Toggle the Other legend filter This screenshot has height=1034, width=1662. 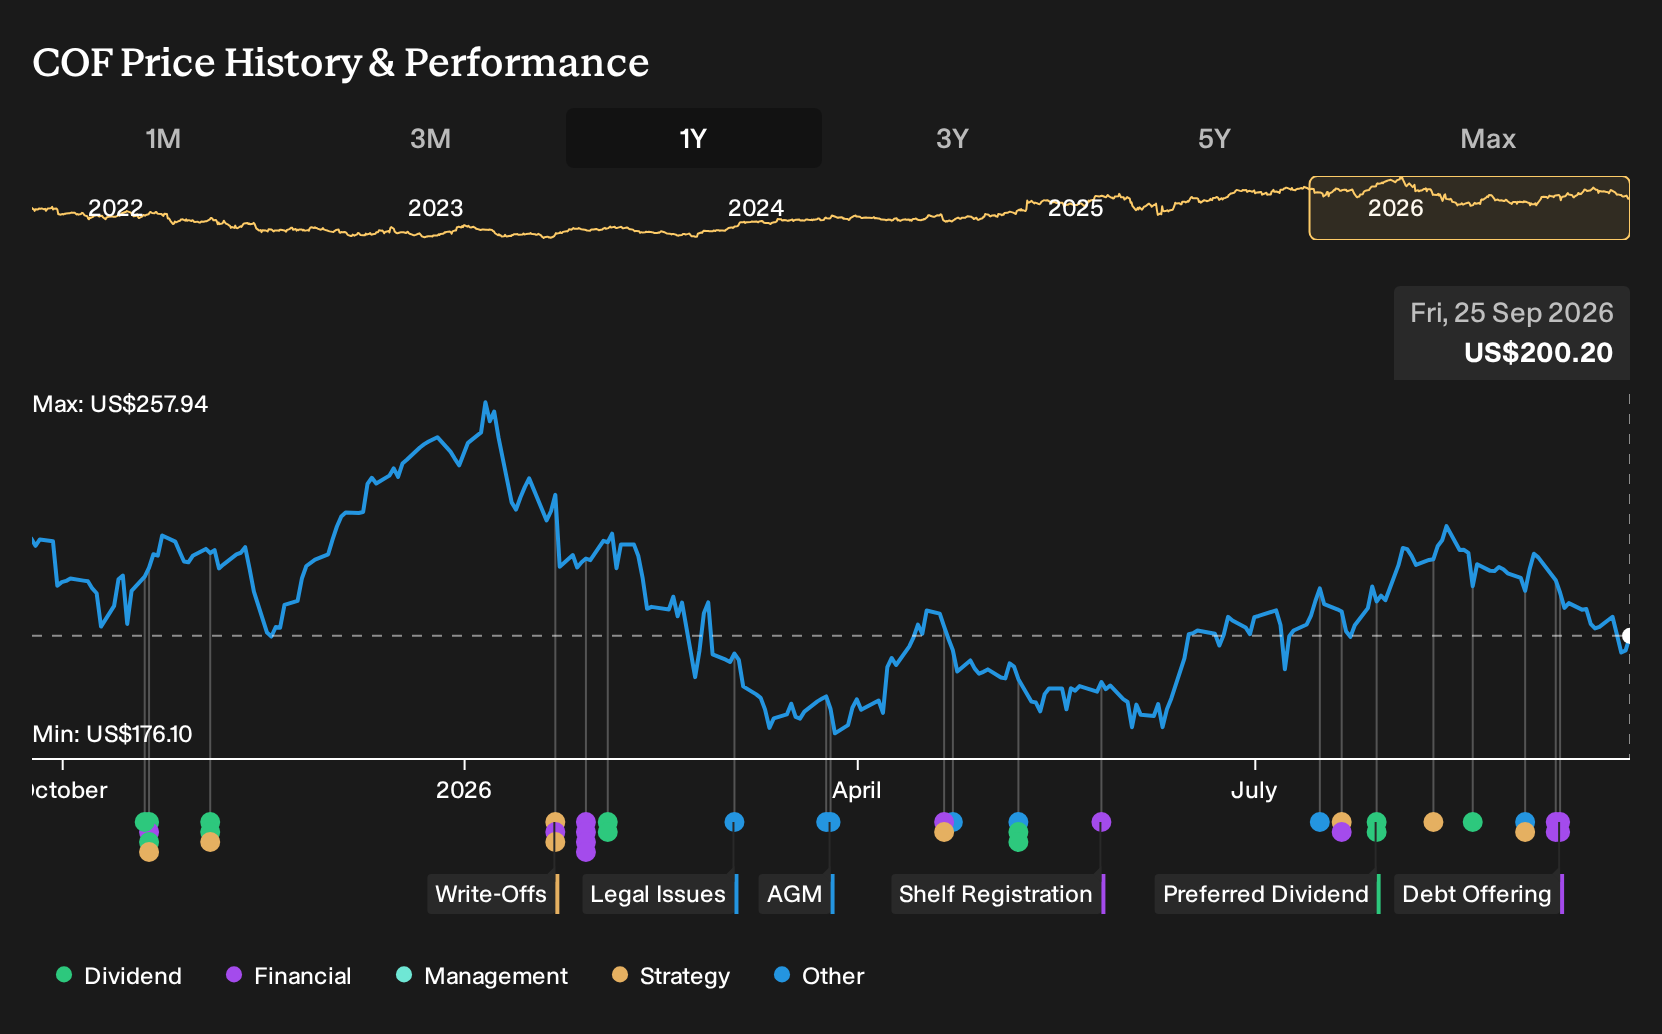click(819, 976)
